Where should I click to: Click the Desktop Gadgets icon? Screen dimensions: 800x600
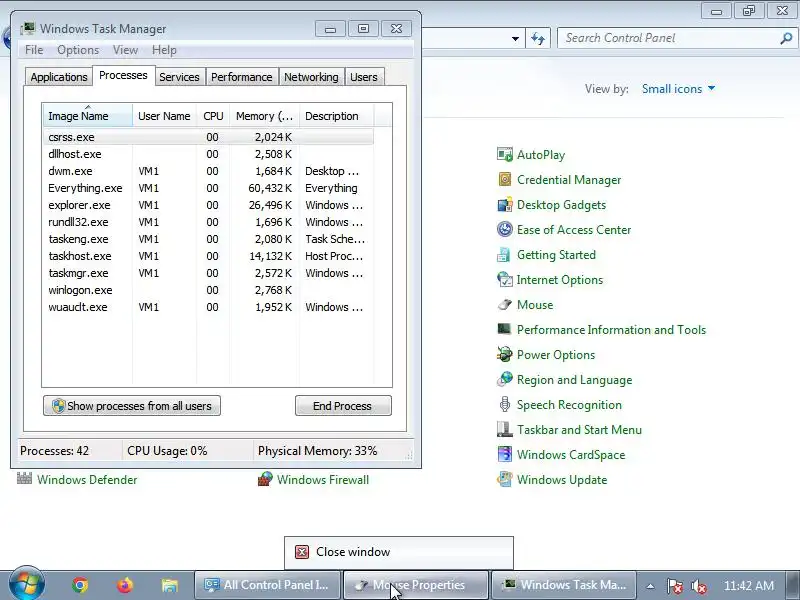click(505, 205)
